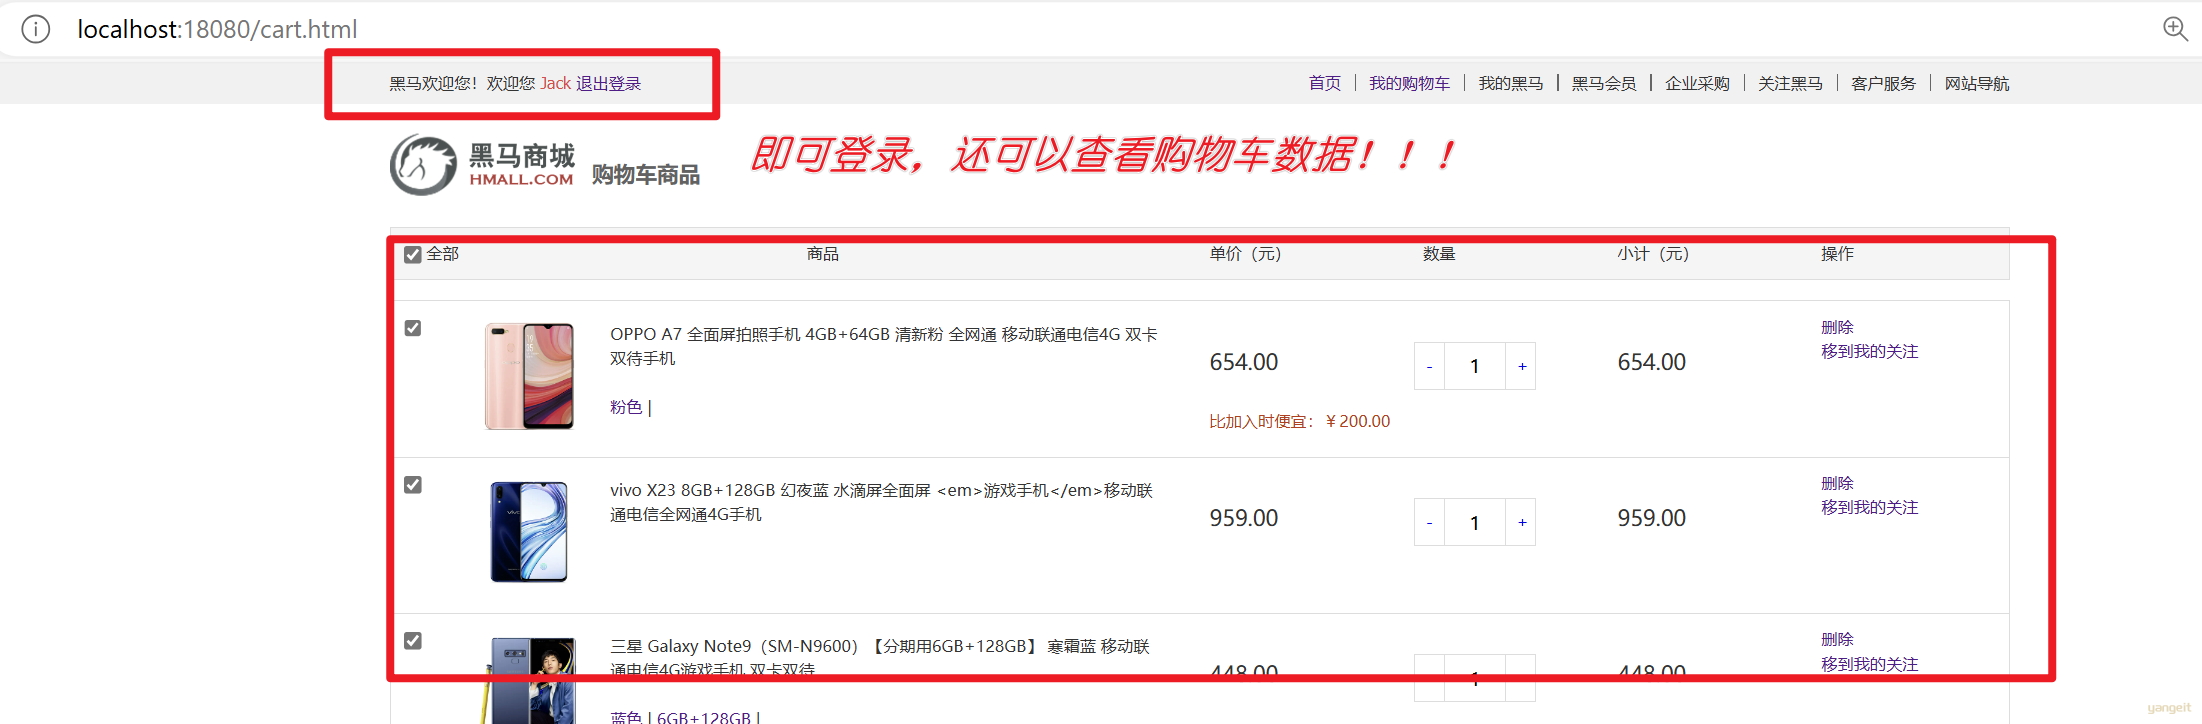
Task: Delete the OPPO A7 item via 删除
Action: (1838, 327)
